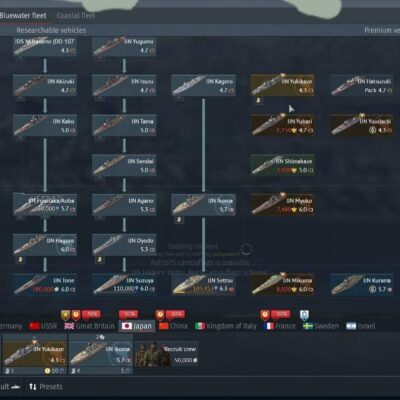400x400 pixels.
Task: Open the Great Britain nation tab
Action: (x=89, y=326)
